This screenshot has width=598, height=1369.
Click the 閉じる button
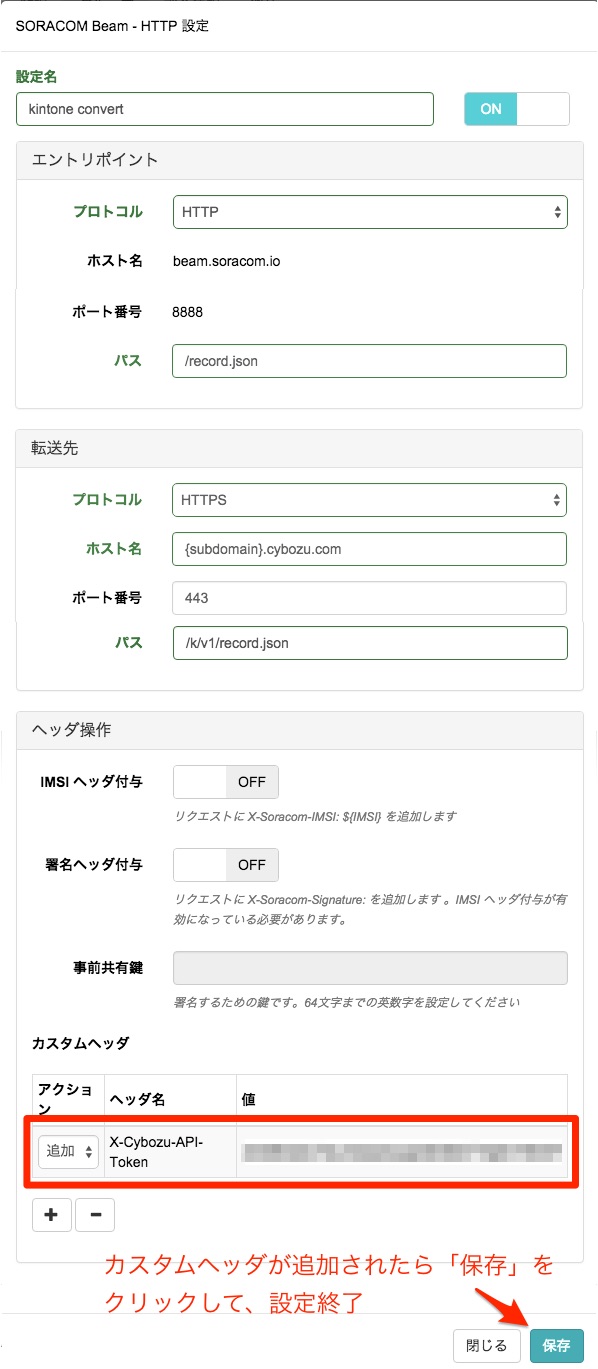[x=487, y=1345]
